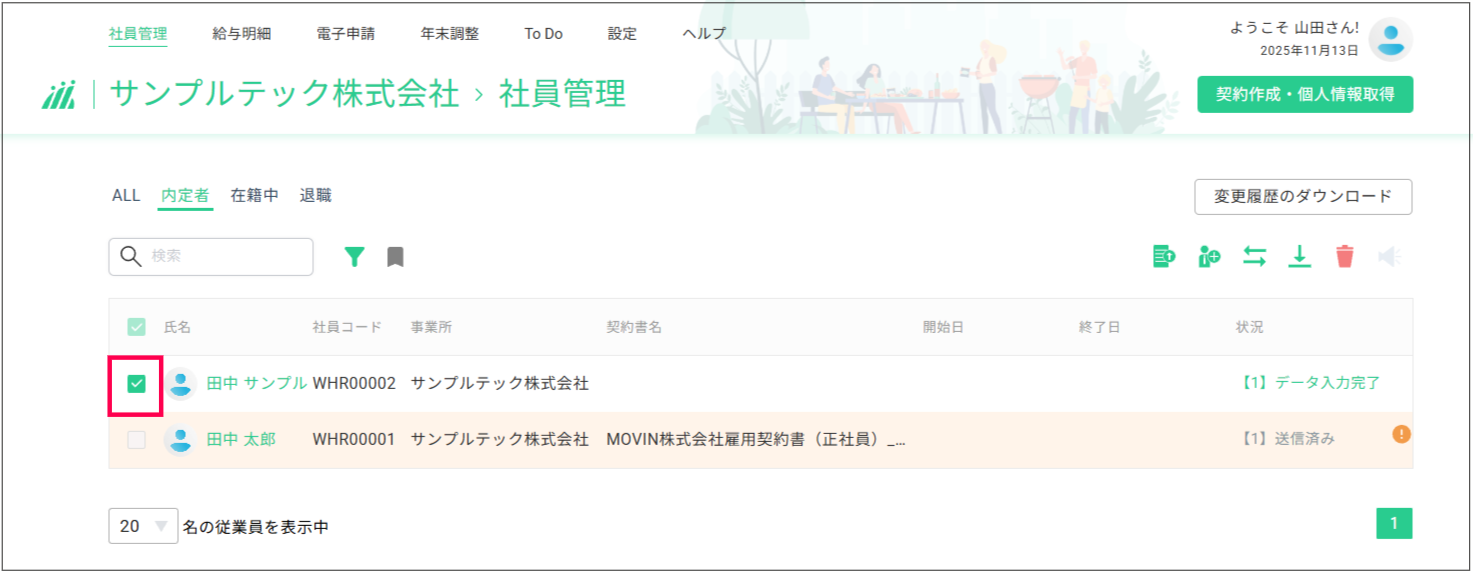The height and width of the screenshot is (573, 1473).
Task: Switch to the 在籍中 tab
Action: click(x=255, y=196)
